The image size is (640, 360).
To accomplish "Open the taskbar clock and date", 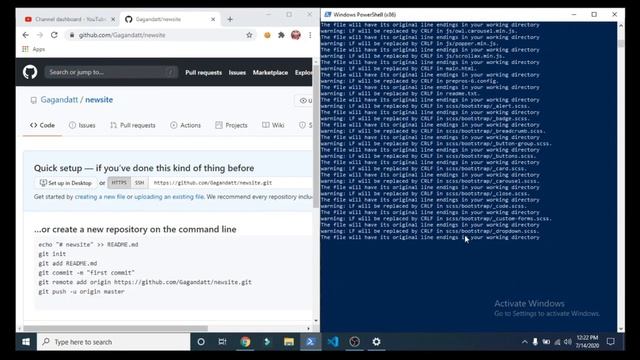I will [x=587, y=342].
